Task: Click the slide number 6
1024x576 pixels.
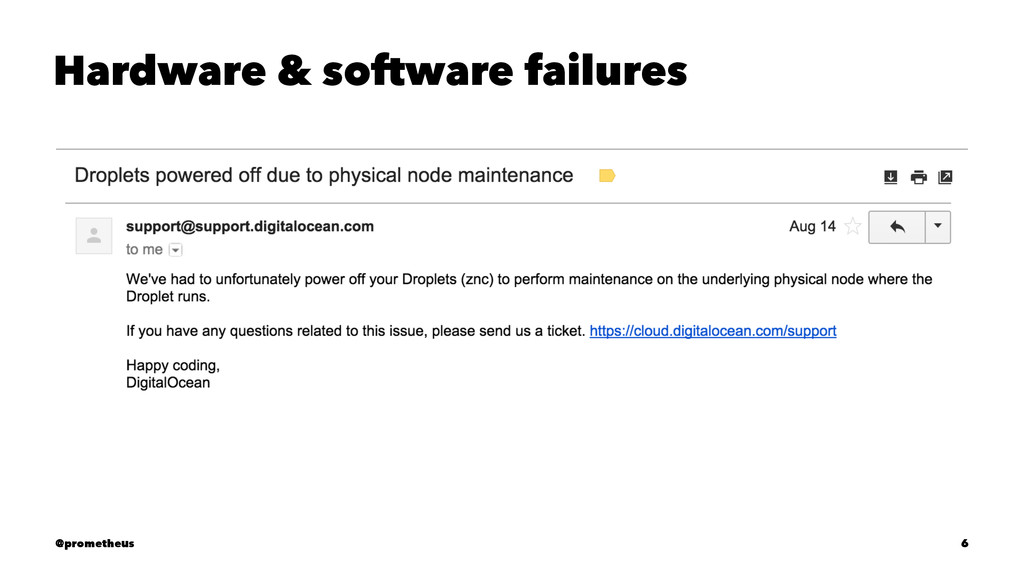Action: click(x=964, y=543)
